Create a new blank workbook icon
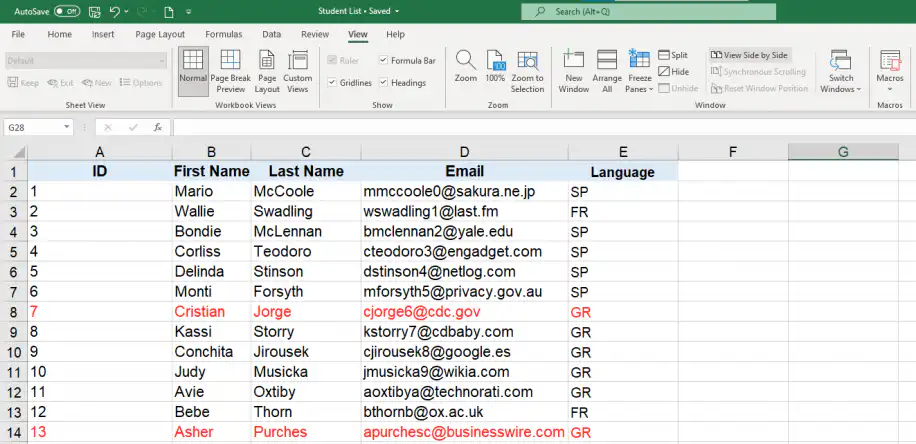Screen dimensions: 916x444 (169, 12)
